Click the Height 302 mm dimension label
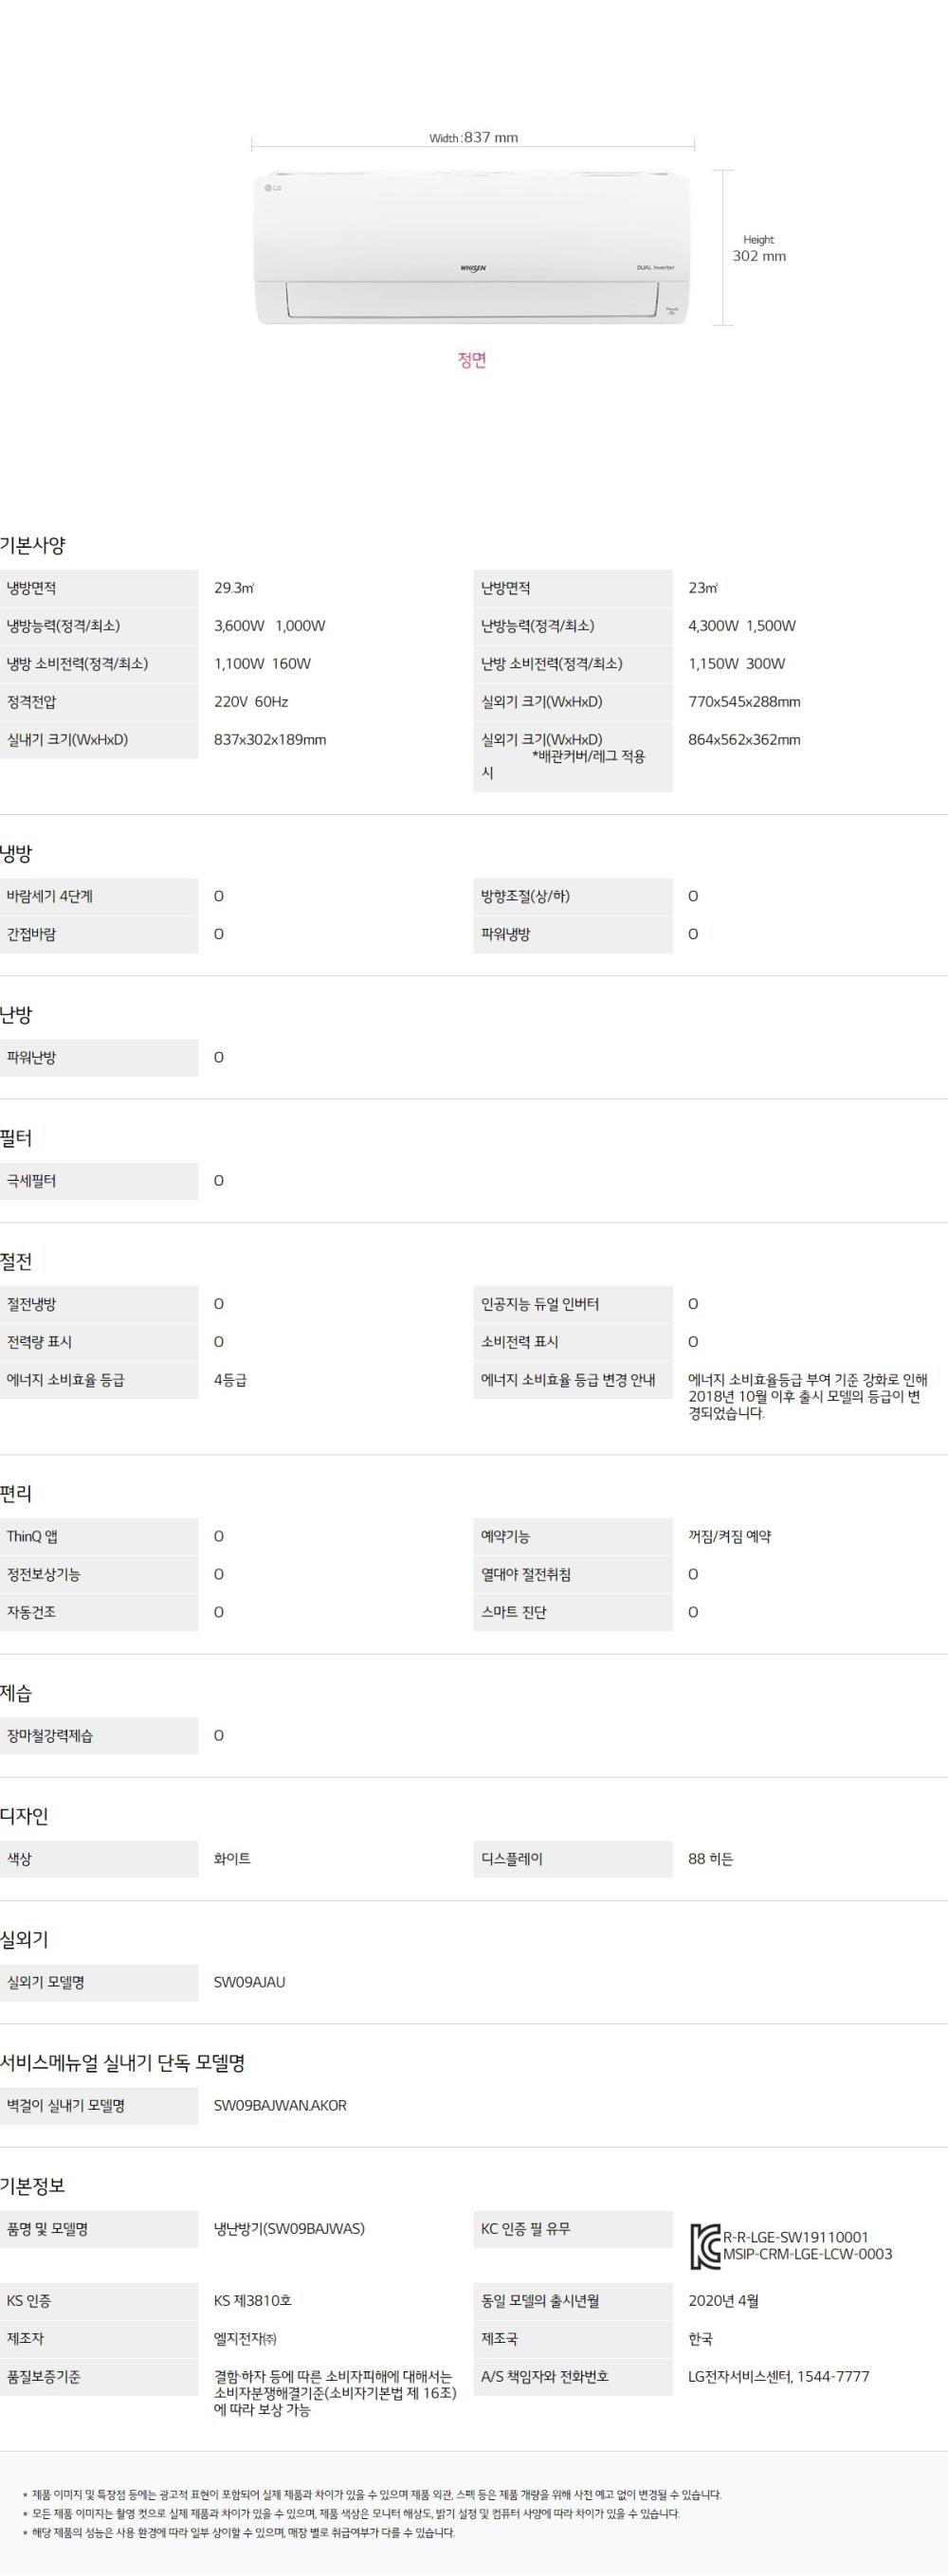Screen dimensions: 948x2576 click(x=759, y=249)
